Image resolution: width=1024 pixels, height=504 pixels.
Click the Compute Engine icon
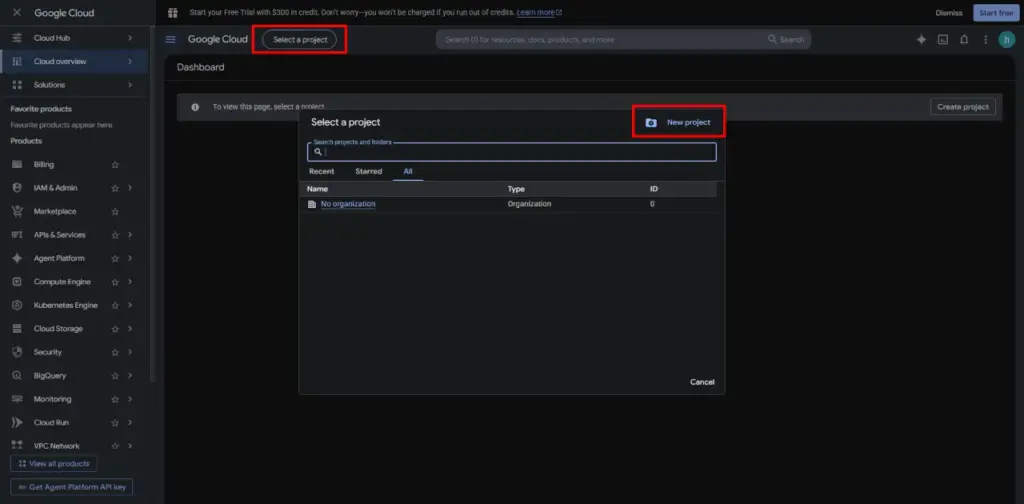click(x=18, y=282)
